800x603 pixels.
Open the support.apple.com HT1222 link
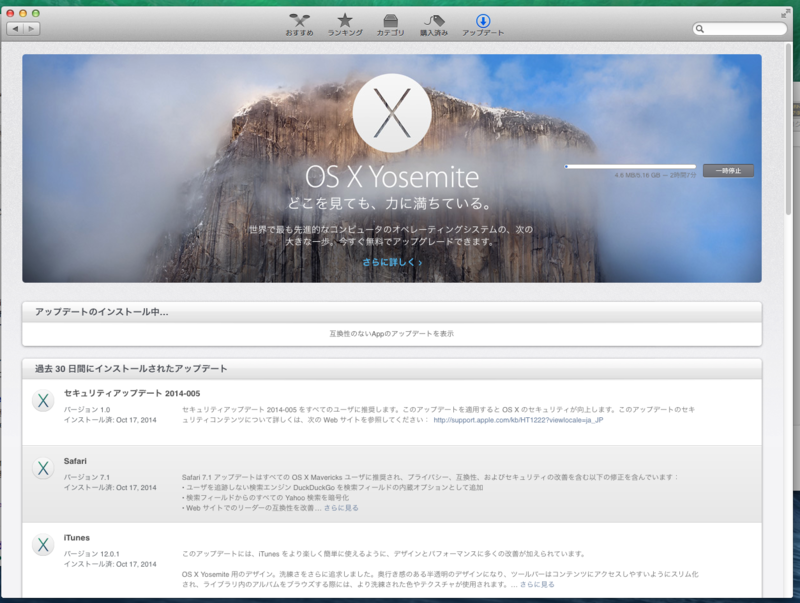point(518,420)
